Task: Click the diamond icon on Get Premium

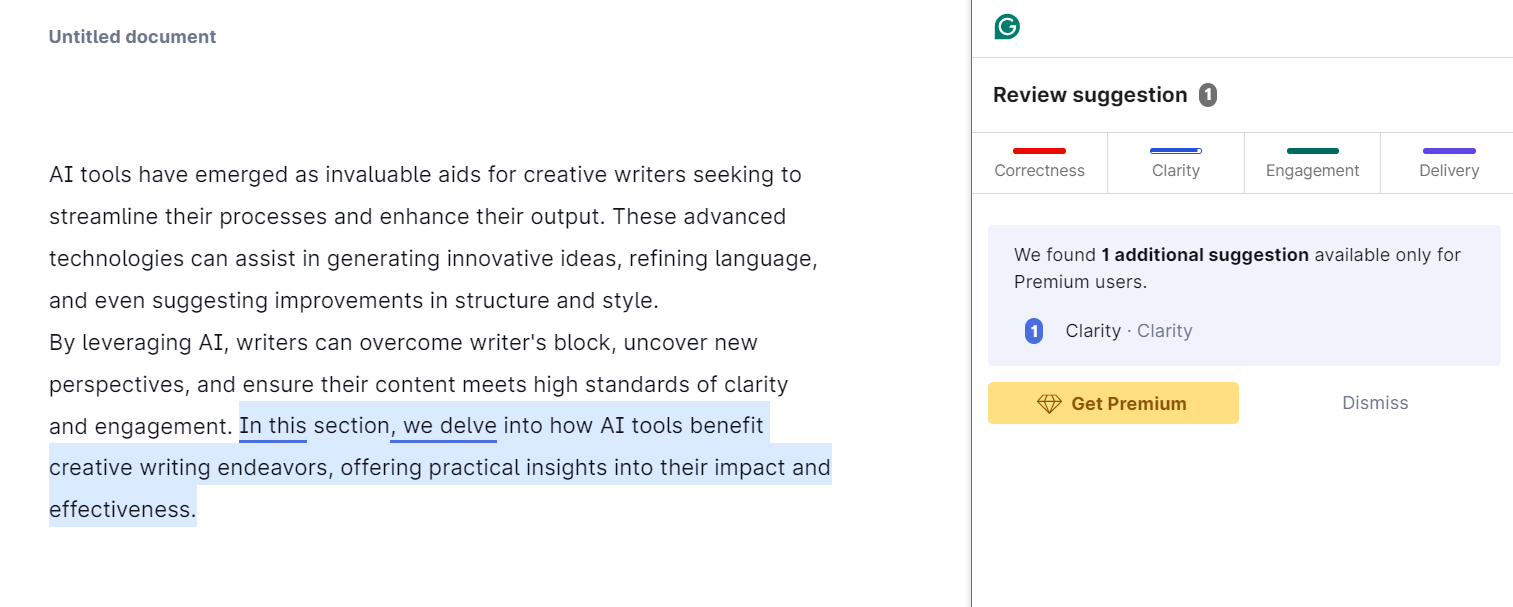Action: (x=1048, y=403)
